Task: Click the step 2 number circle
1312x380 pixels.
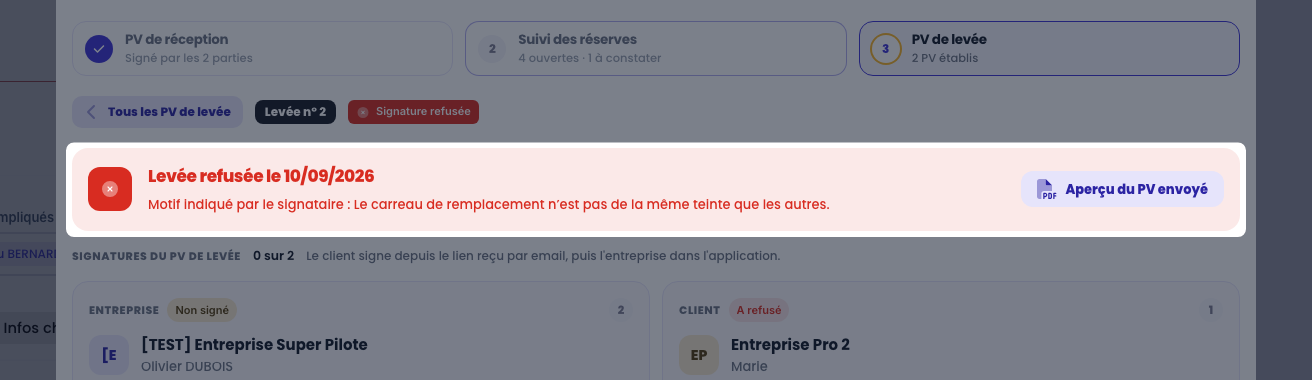Action: [491, 48]
